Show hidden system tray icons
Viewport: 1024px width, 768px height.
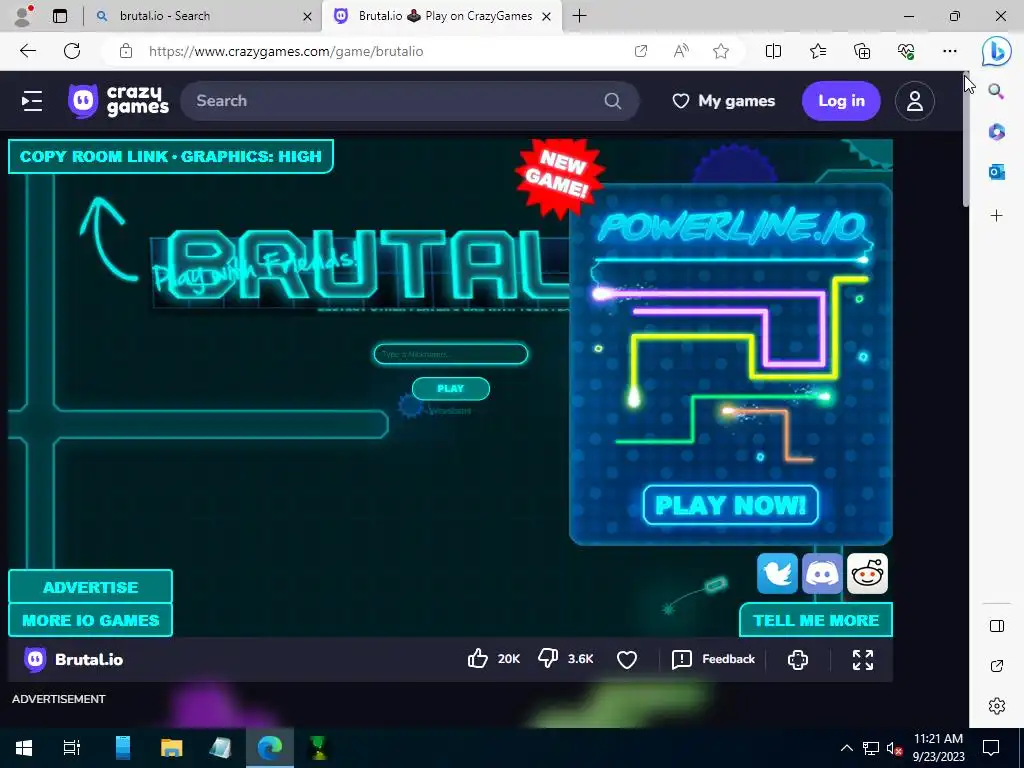coord(846,748)
